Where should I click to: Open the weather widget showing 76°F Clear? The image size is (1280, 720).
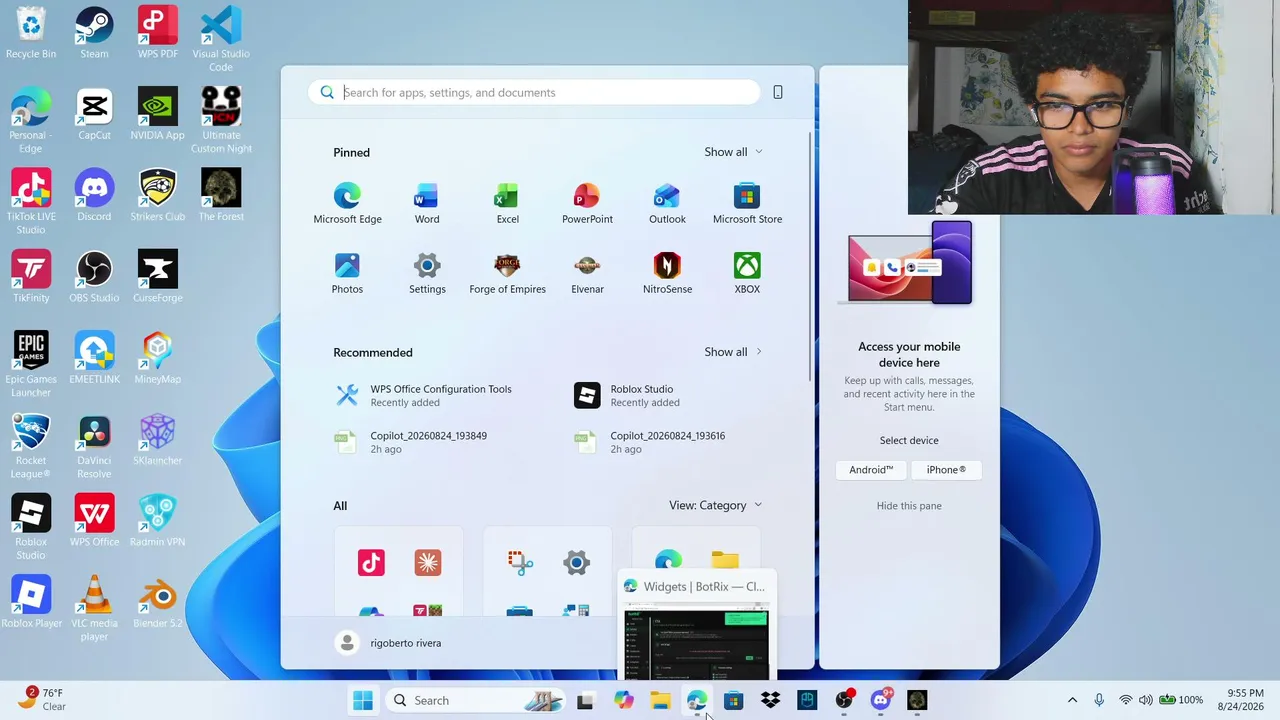pos(45,699)
